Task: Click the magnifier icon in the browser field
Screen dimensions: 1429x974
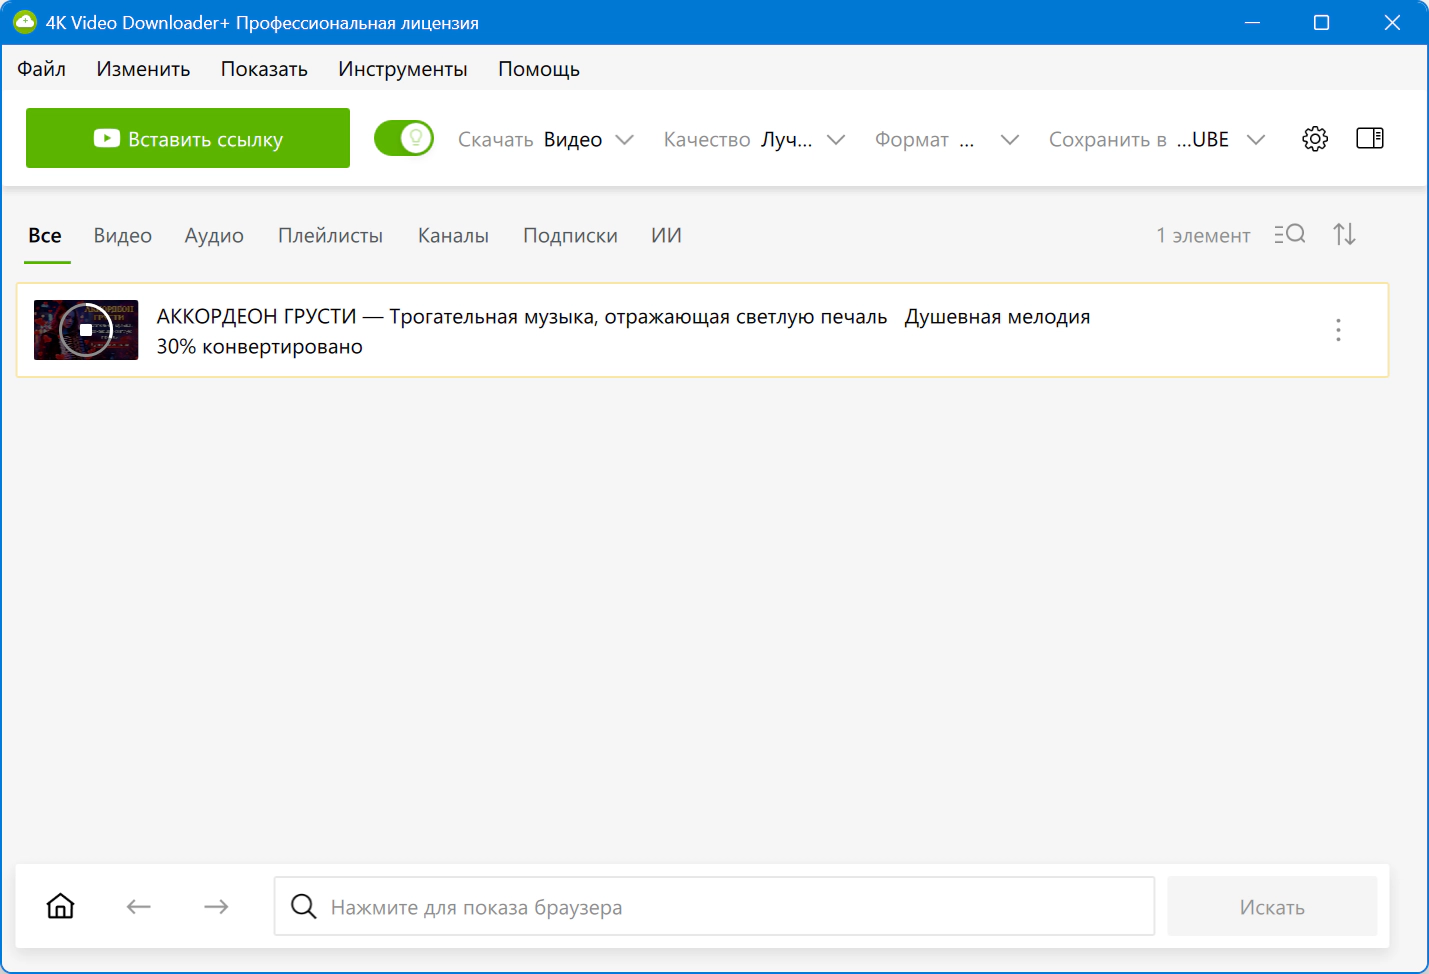Action: 304,907
